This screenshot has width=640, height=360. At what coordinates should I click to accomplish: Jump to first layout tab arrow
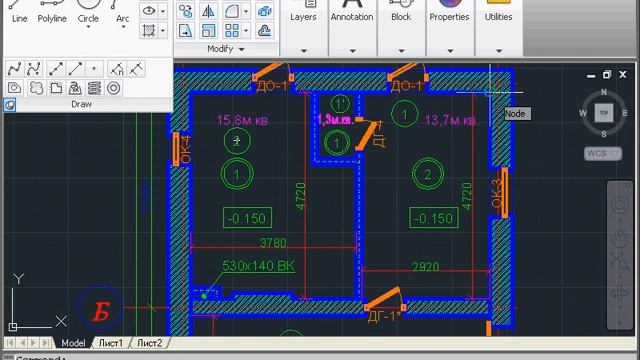pyautogui.click(x=10, y=343)
